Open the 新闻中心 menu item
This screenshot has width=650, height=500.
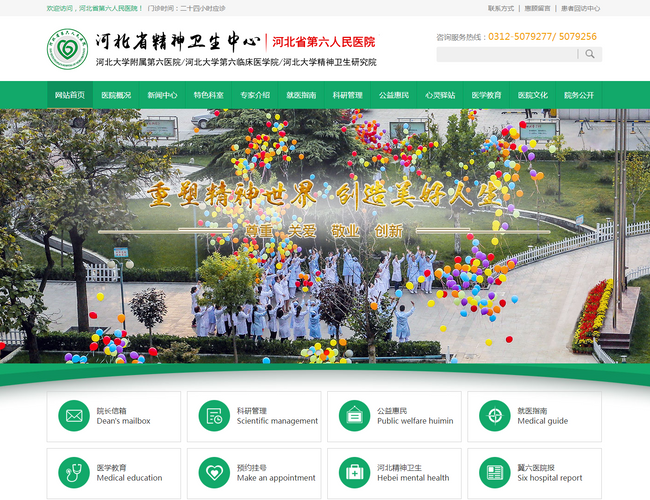click(162, 95)
